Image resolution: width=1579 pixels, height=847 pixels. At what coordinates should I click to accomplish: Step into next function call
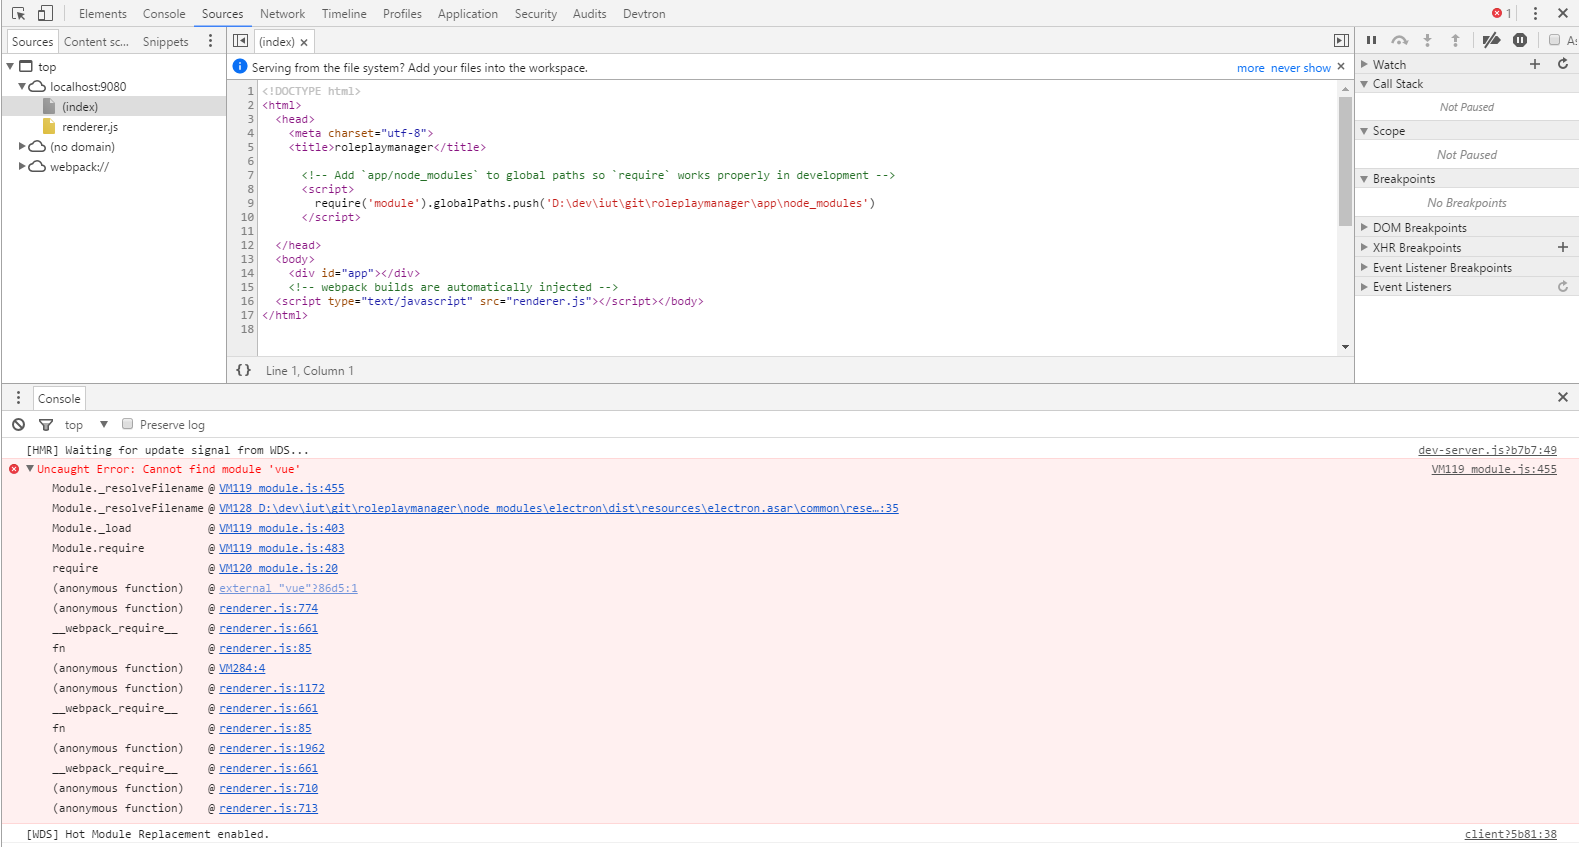click(1427, 41)
